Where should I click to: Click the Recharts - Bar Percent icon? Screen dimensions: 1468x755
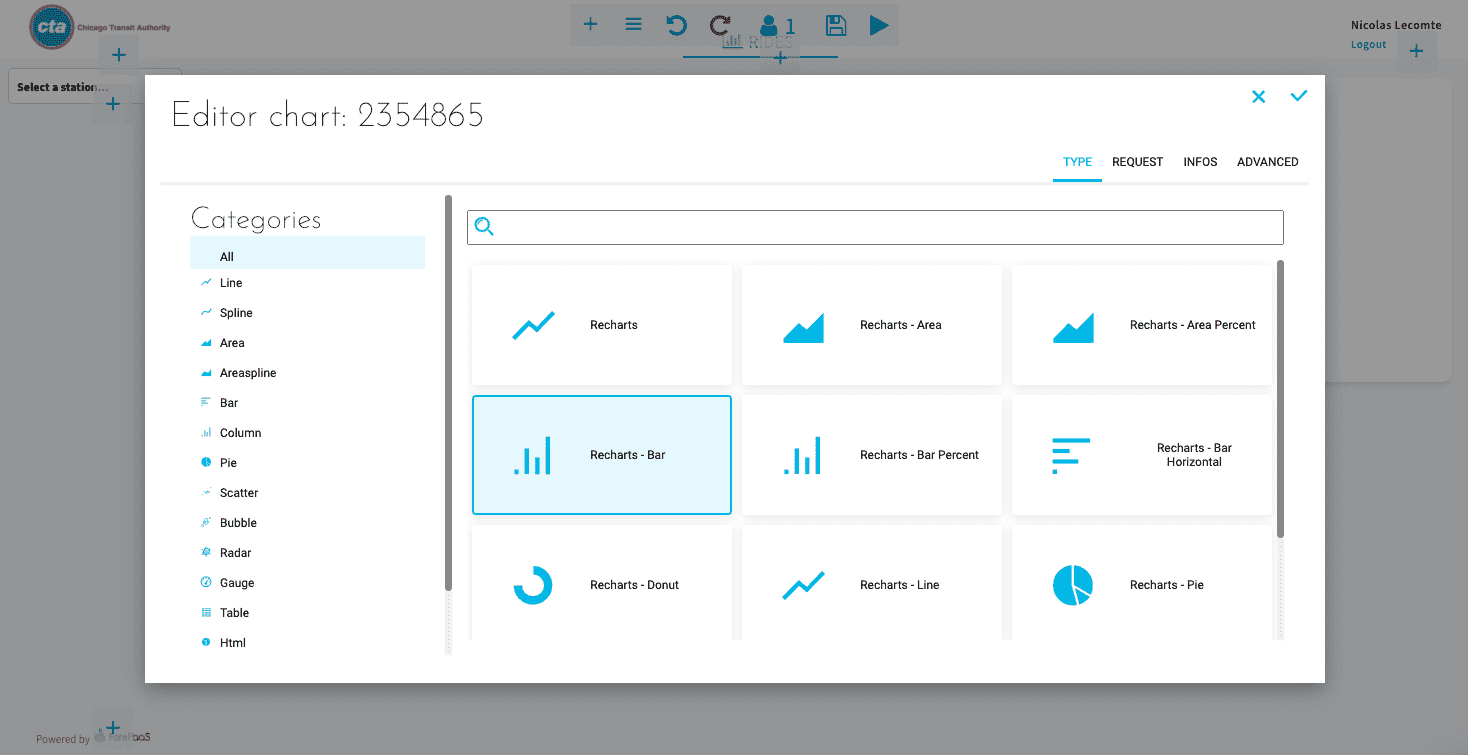coord(803,455)
